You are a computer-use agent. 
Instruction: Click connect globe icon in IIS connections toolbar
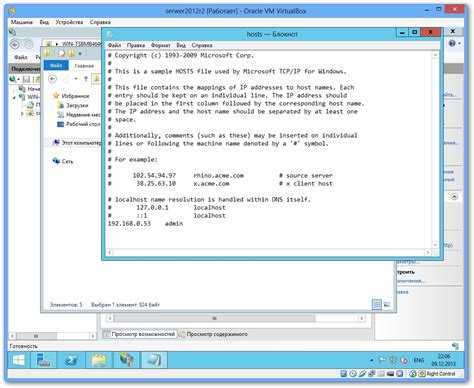13,79
